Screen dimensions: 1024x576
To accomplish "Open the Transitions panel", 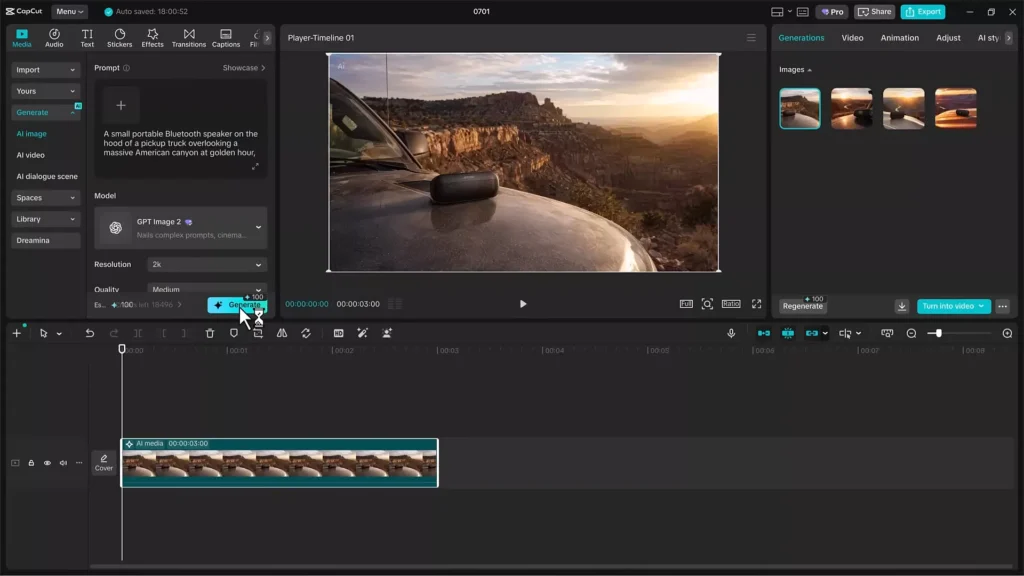I will (x=189, y=38).
